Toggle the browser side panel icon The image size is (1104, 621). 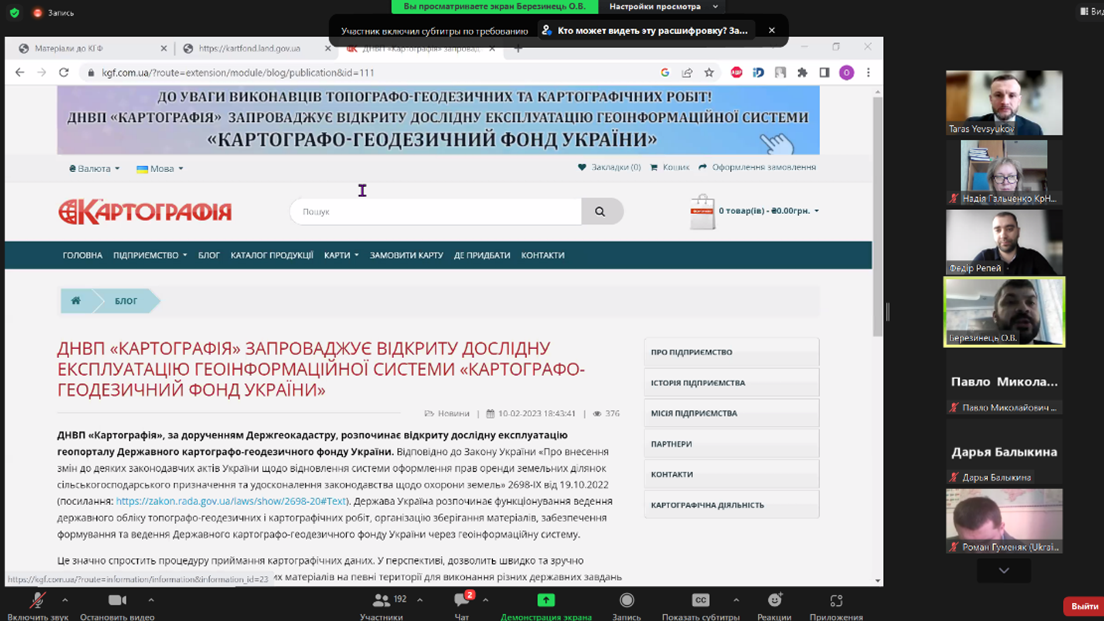[824, 73]
